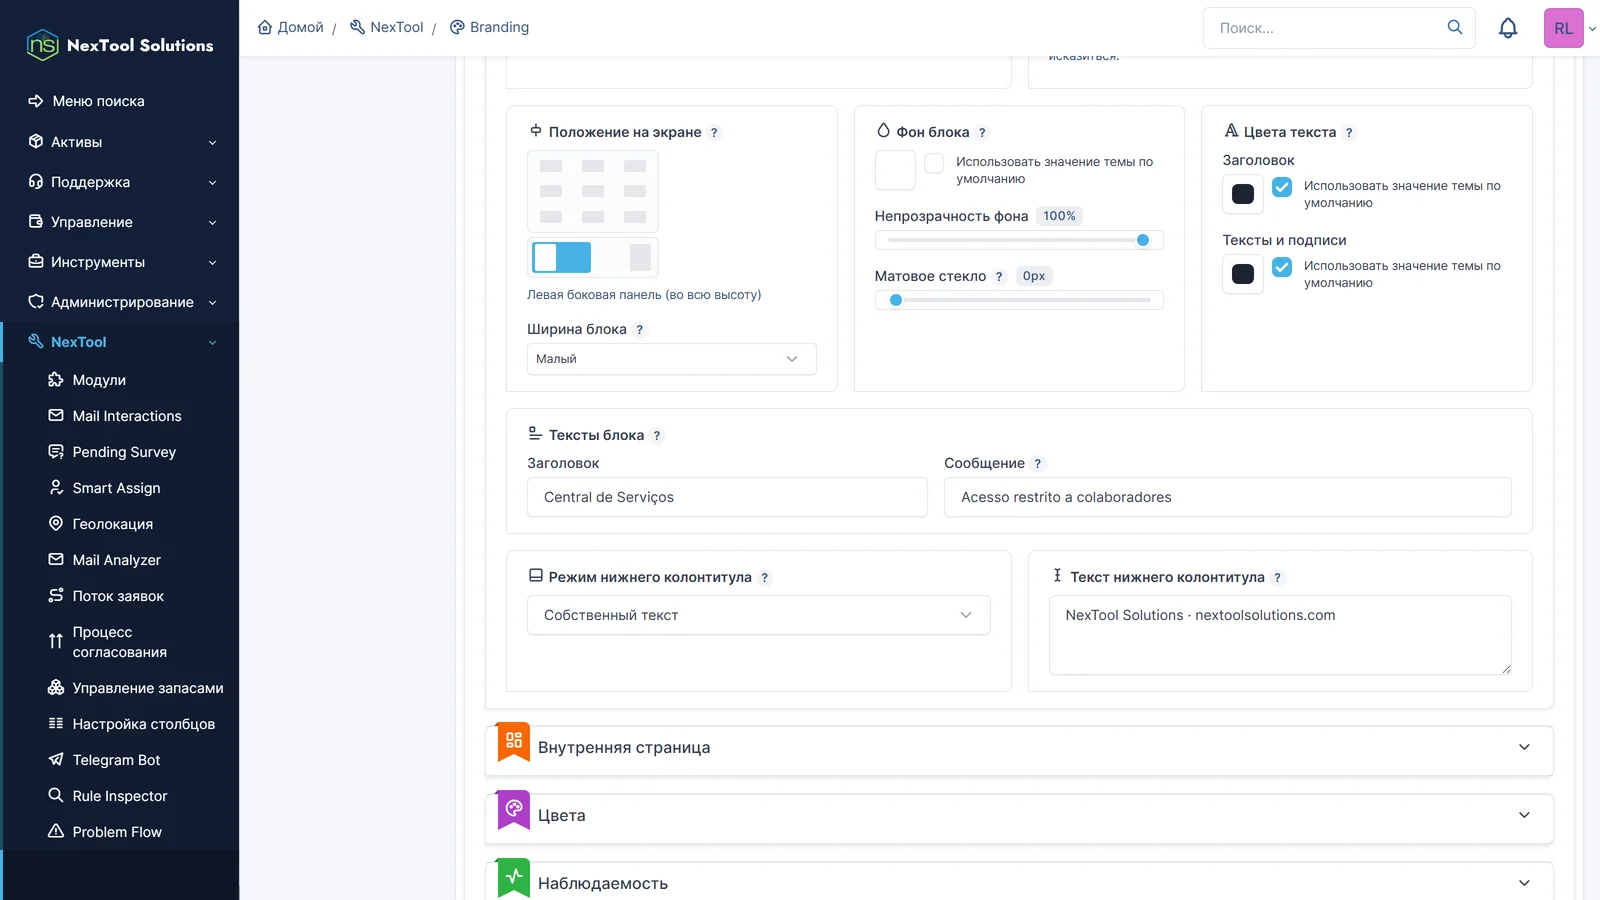Image resolution: width=1600 pixels, height=900 pixels.
Task: Expand the Внутренняя страница section
Action: coord(1019,748)
